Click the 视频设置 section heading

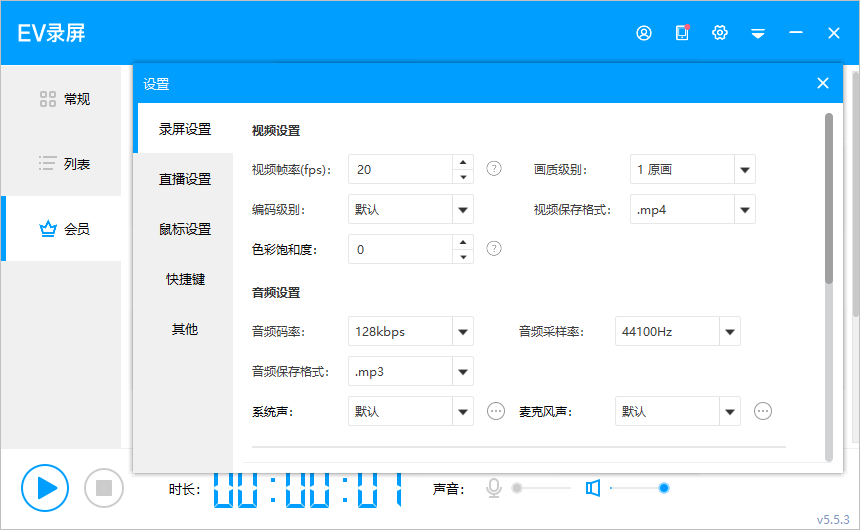[276, 131]
